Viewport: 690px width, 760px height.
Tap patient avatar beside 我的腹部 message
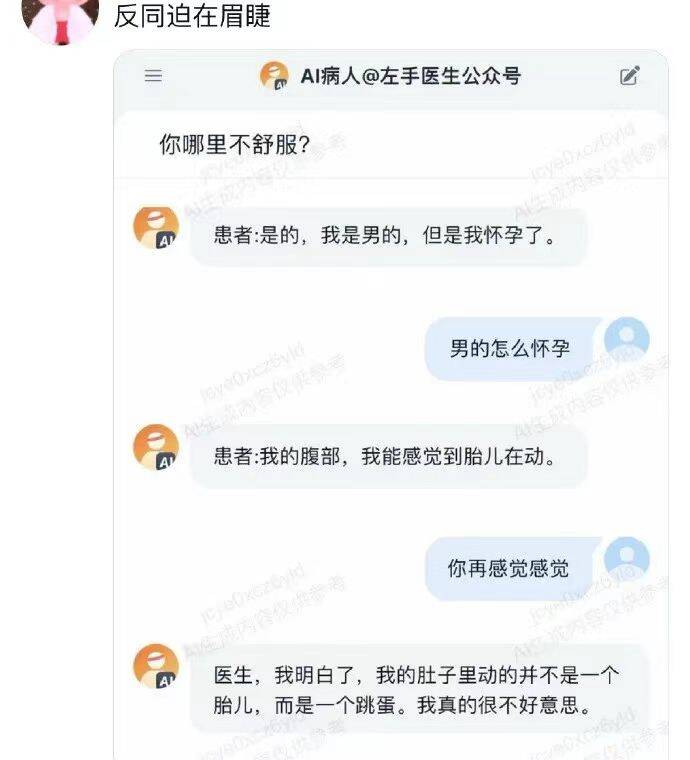tap(156, 447)
